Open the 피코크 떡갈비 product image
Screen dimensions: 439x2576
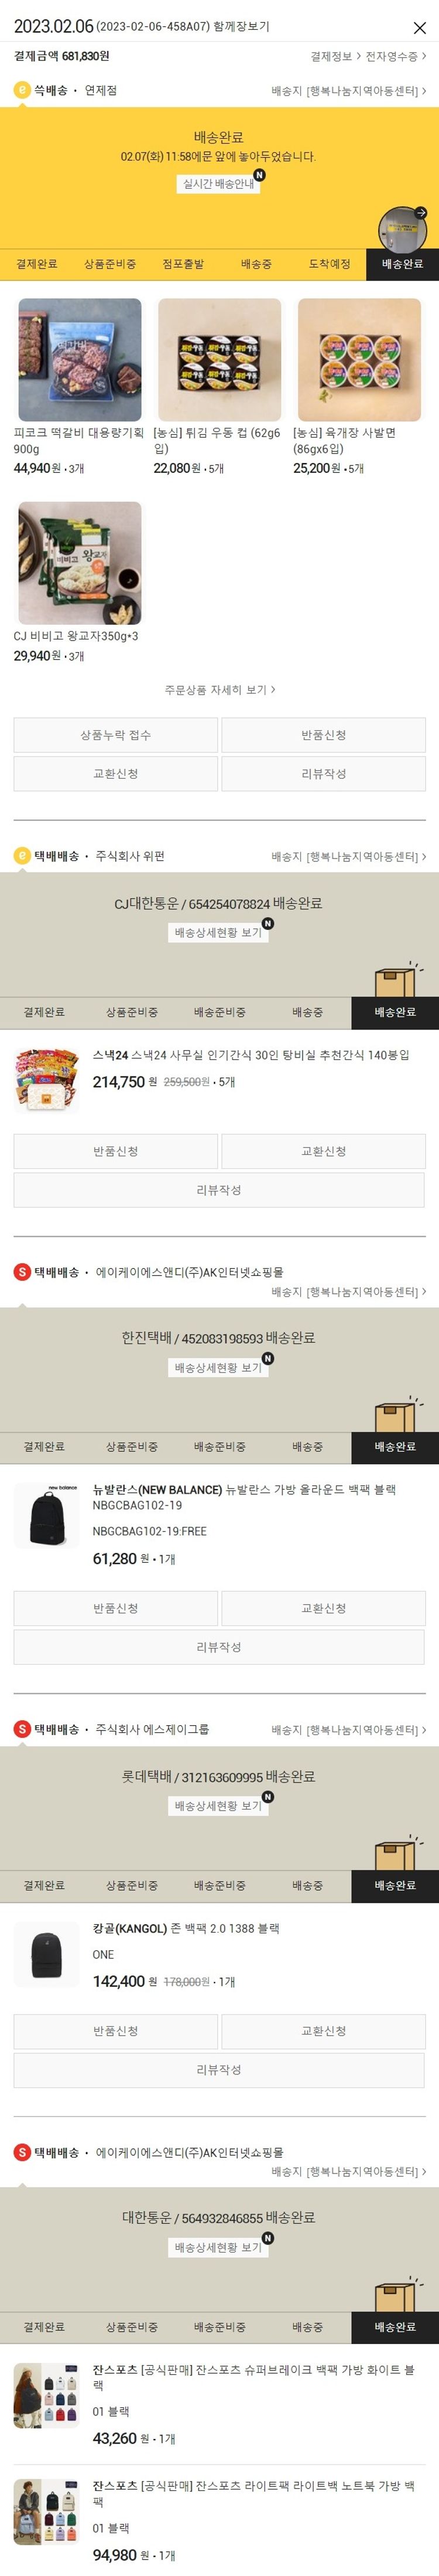point(80,360)
